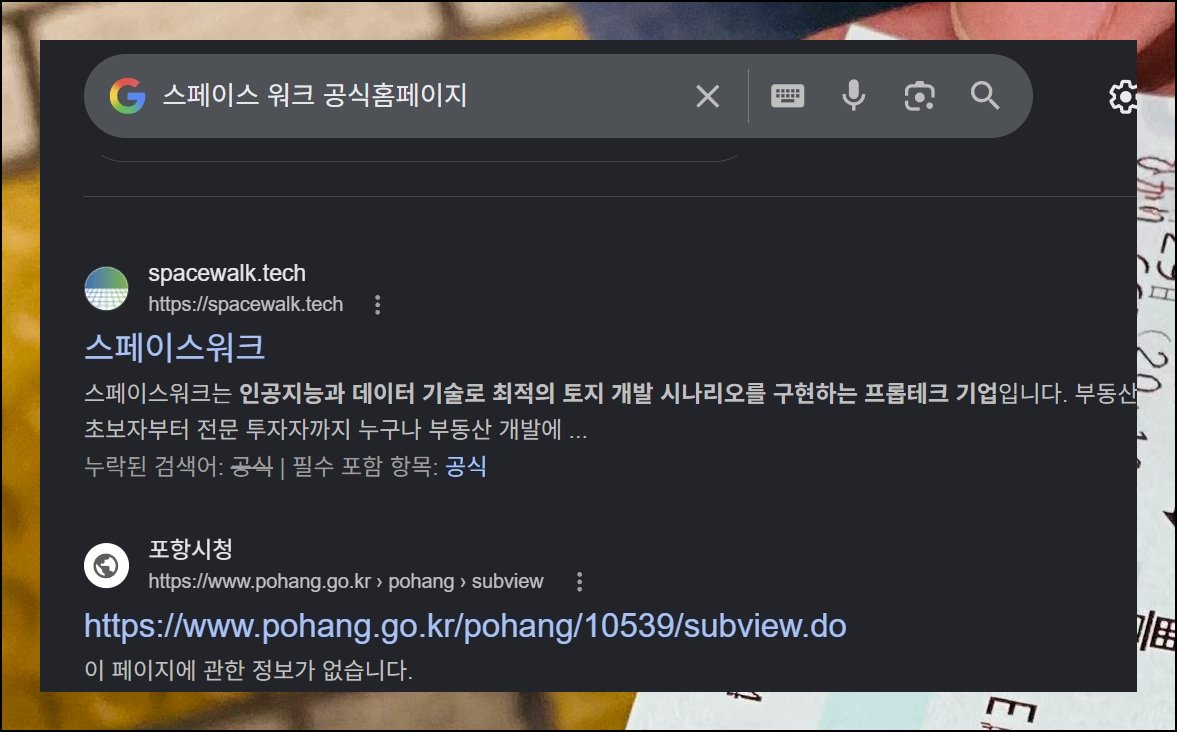Start voice search with microphone icon
The width and height of the screenshot is (1177, 732).
tap(853, 96)
